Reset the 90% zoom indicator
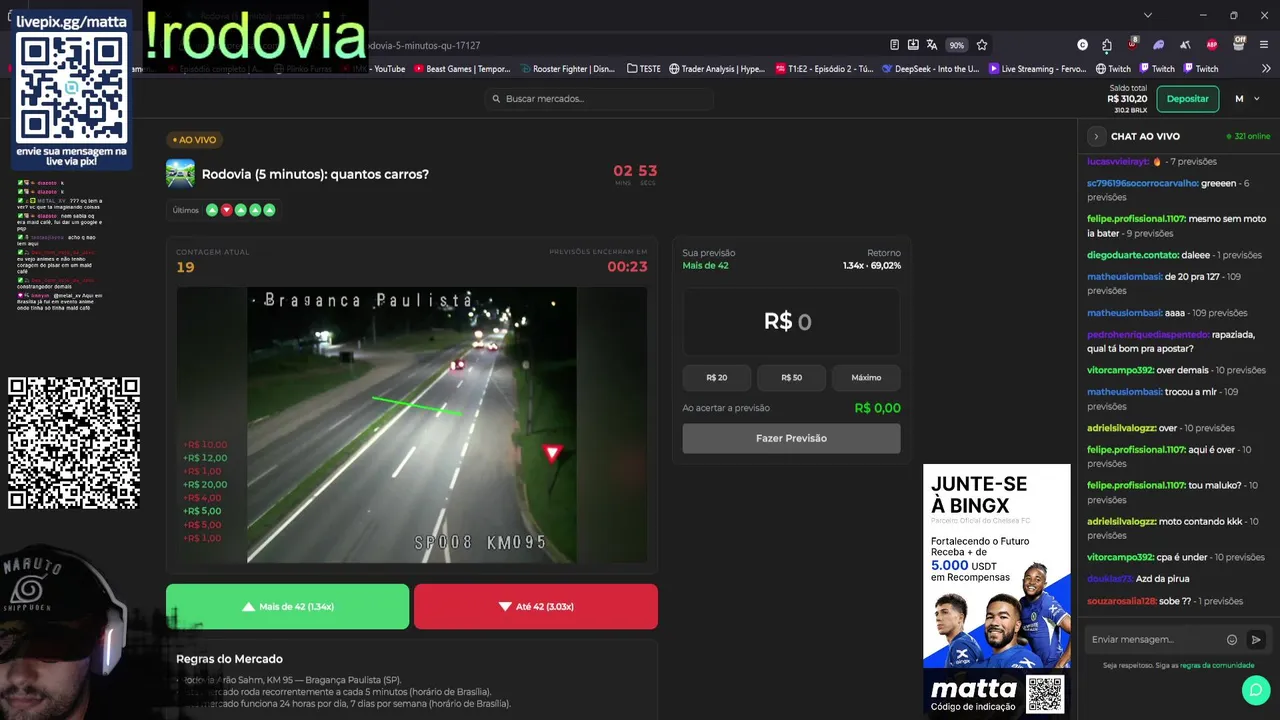Screen dimensions: 1280x720 click(x=957, y=45)
